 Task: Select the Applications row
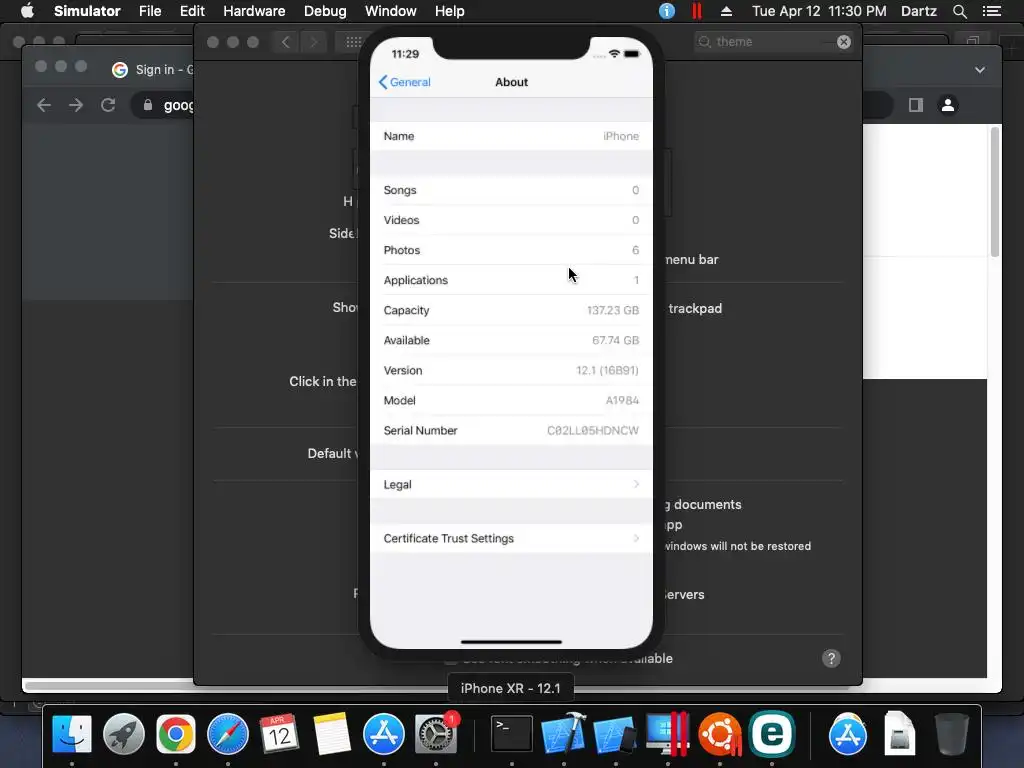[511, 280]
